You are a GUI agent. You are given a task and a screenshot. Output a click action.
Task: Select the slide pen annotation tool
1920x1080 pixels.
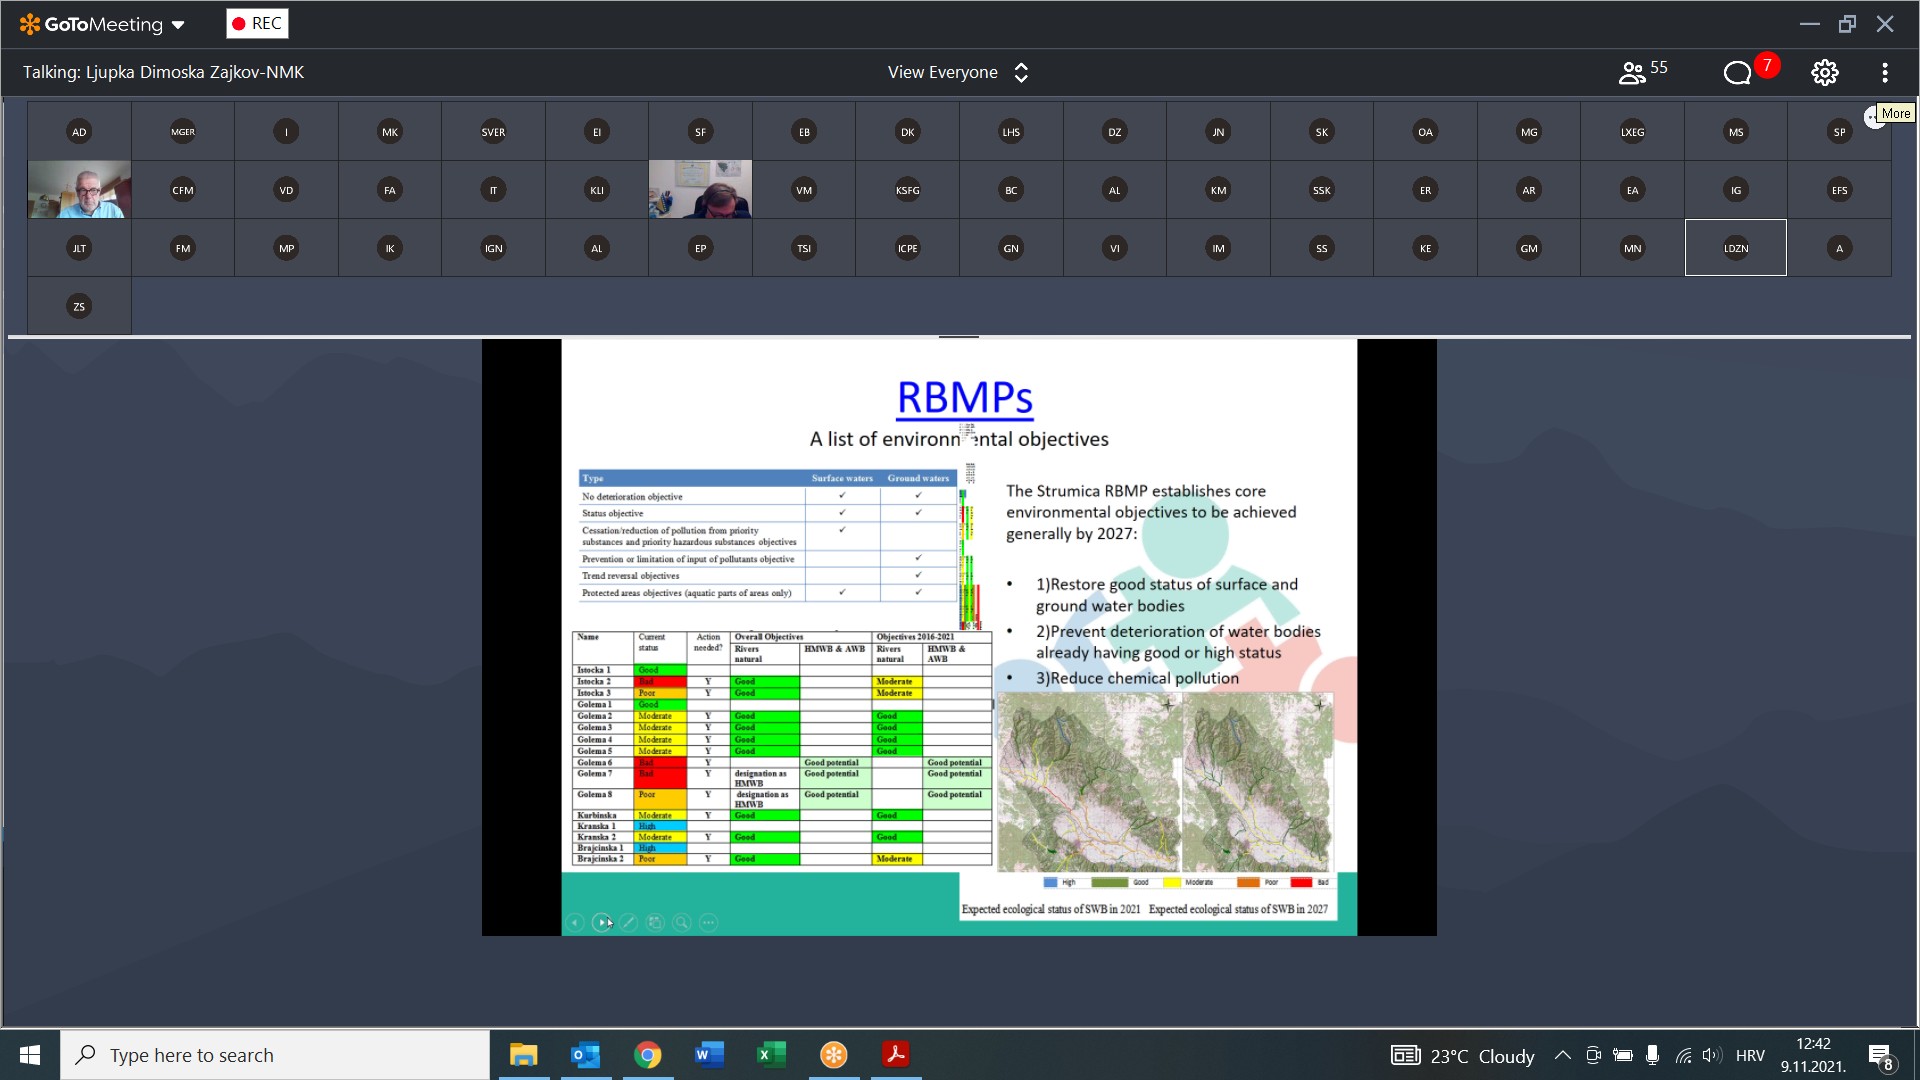pos(628,923)
